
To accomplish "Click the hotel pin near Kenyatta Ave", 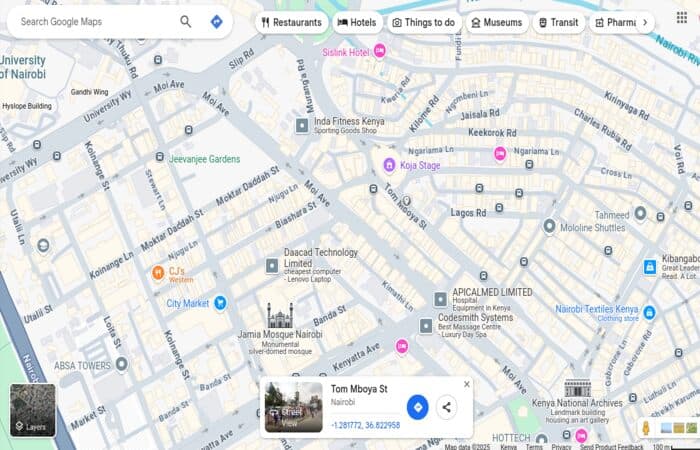I will pyautogui.click(x=402, y=346).
